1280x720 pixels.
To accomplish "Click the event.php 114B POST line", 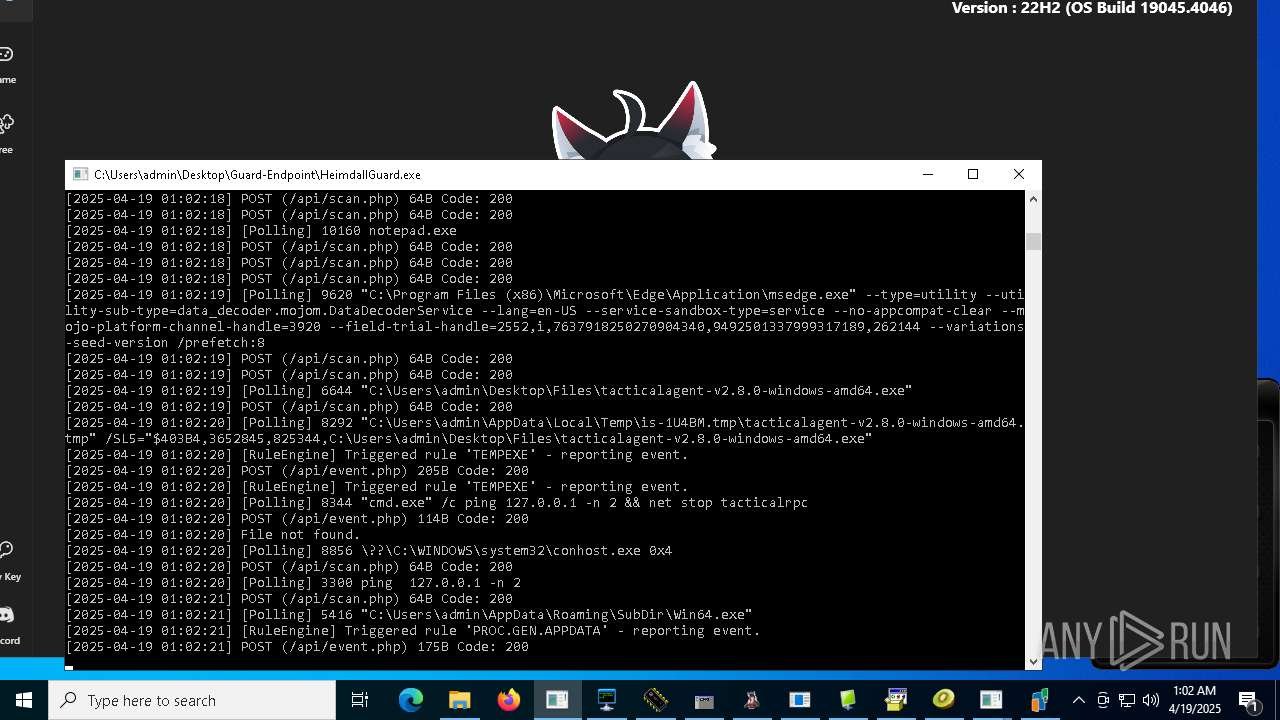I will [x=297, y=519].
